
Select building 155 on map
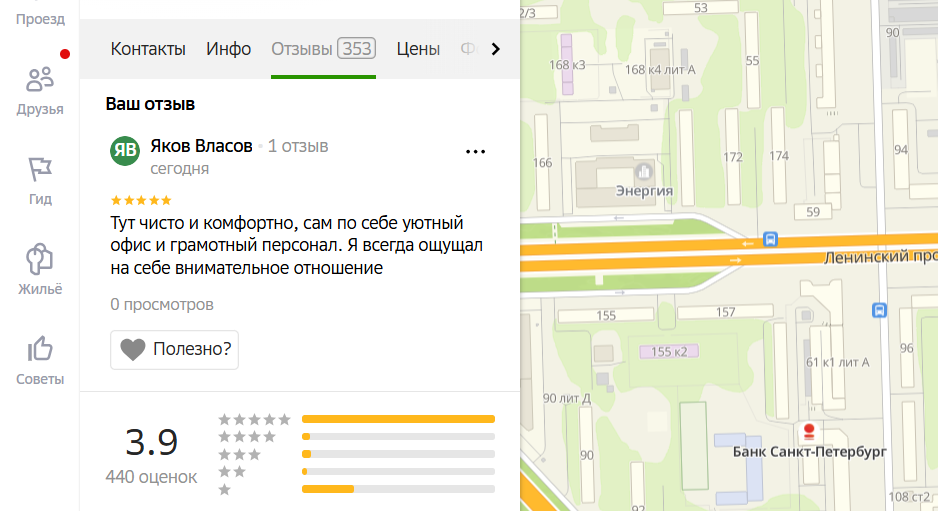(x=606, y=315)
